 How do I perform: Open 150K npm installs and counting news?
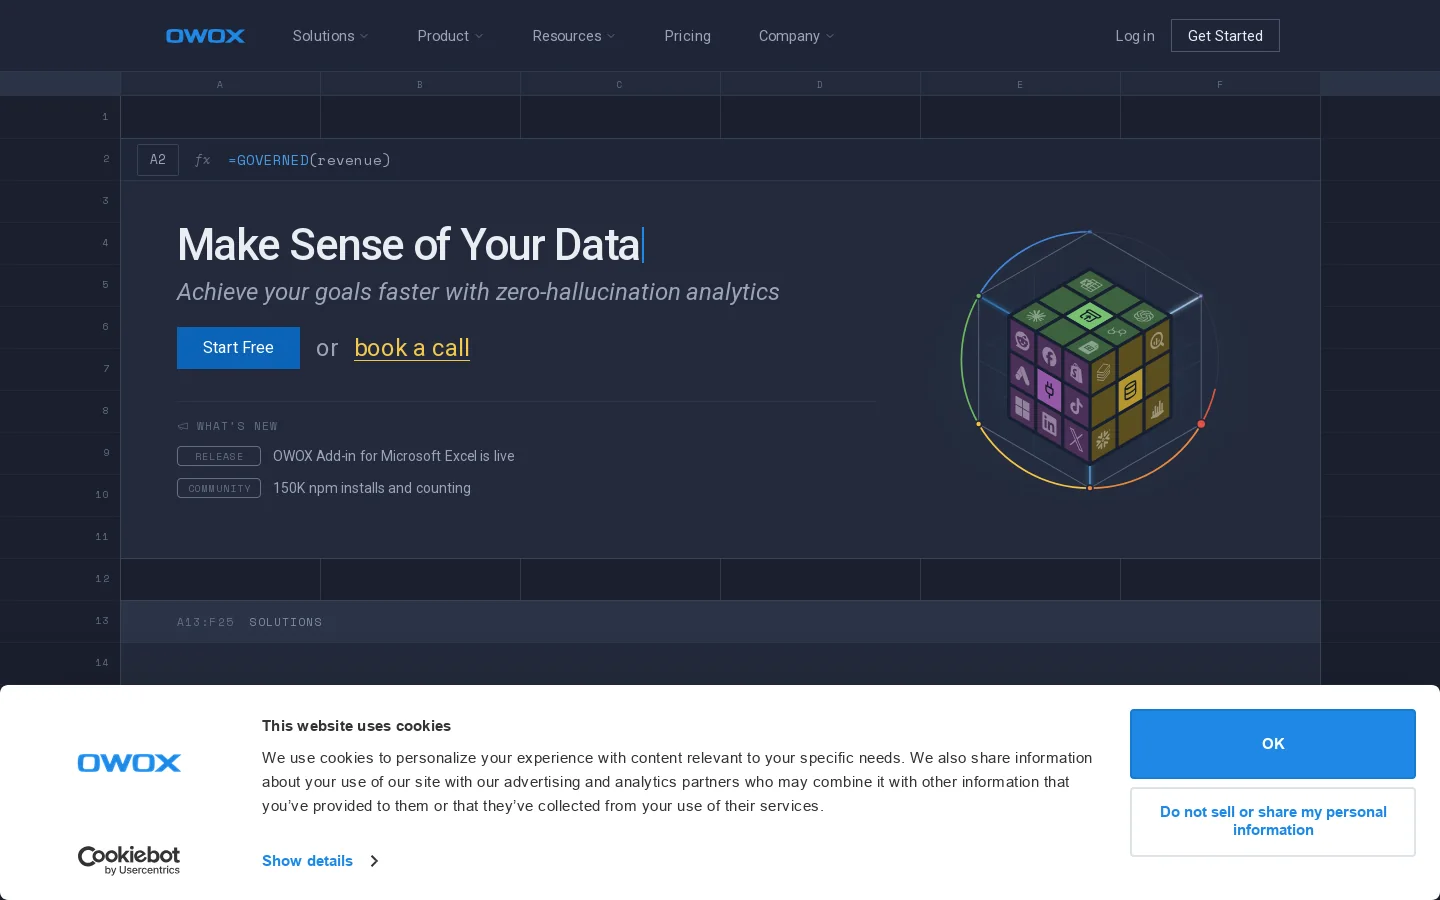(372, 488)
